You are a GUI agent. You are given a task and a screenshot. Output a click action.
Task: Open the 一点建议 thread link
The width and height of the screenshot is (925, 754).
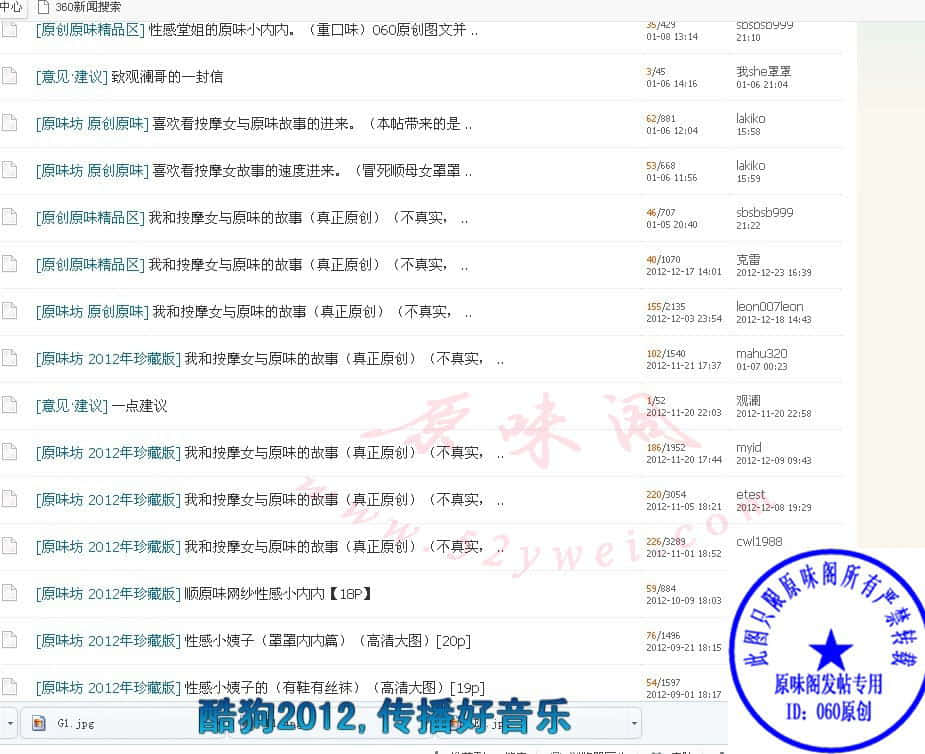pos(139,406)
